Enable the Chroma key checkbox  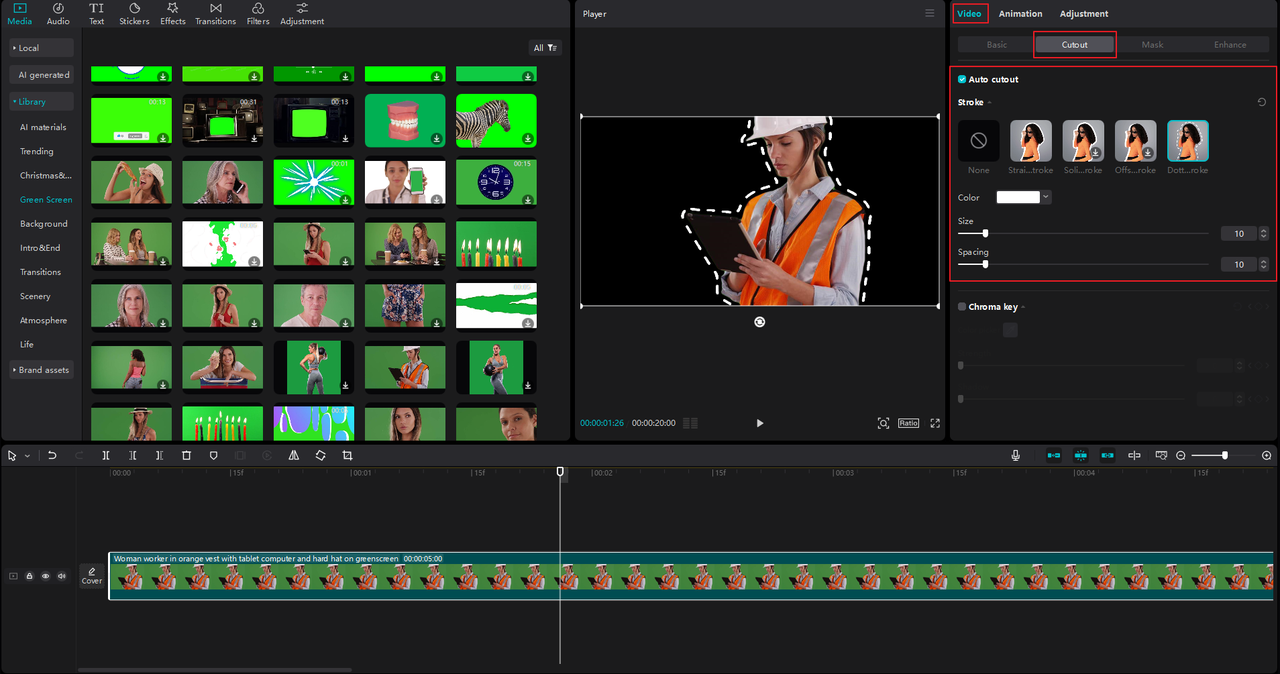(961, 306)
